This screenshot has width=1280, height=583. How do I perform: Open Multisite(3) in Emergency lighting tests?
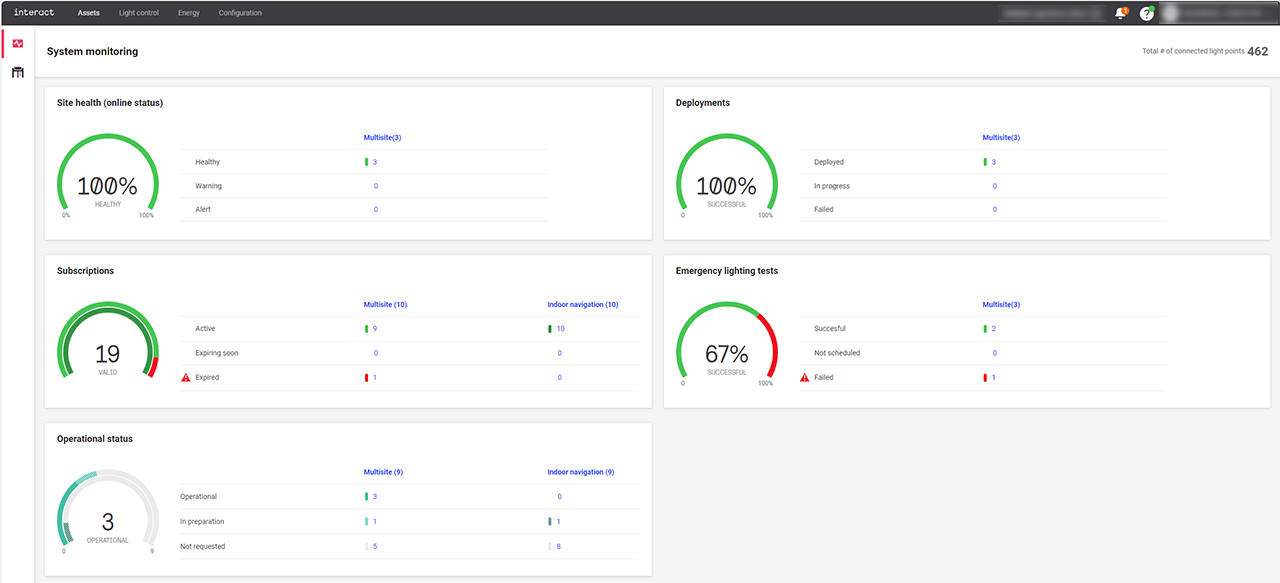click(x=1002, y=304)
